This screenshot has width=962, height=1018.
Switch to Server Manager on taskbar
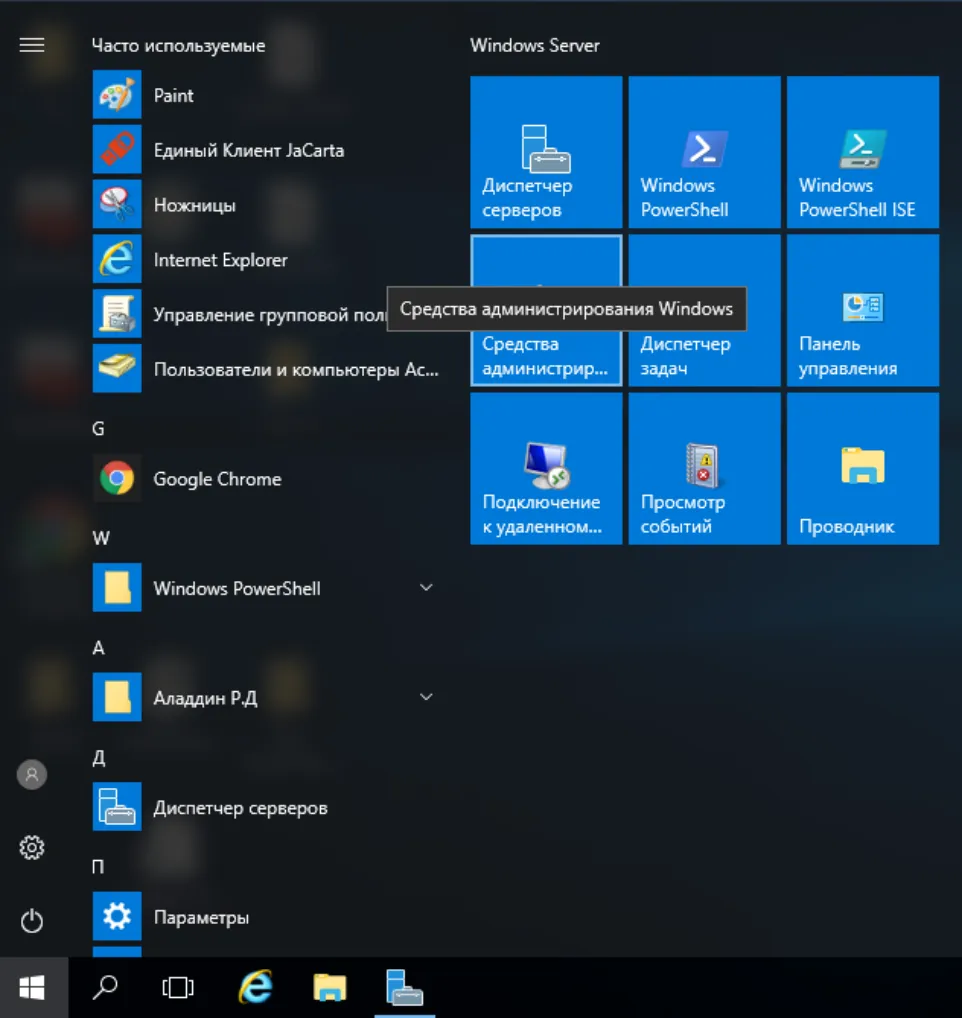tap(404, 987)
